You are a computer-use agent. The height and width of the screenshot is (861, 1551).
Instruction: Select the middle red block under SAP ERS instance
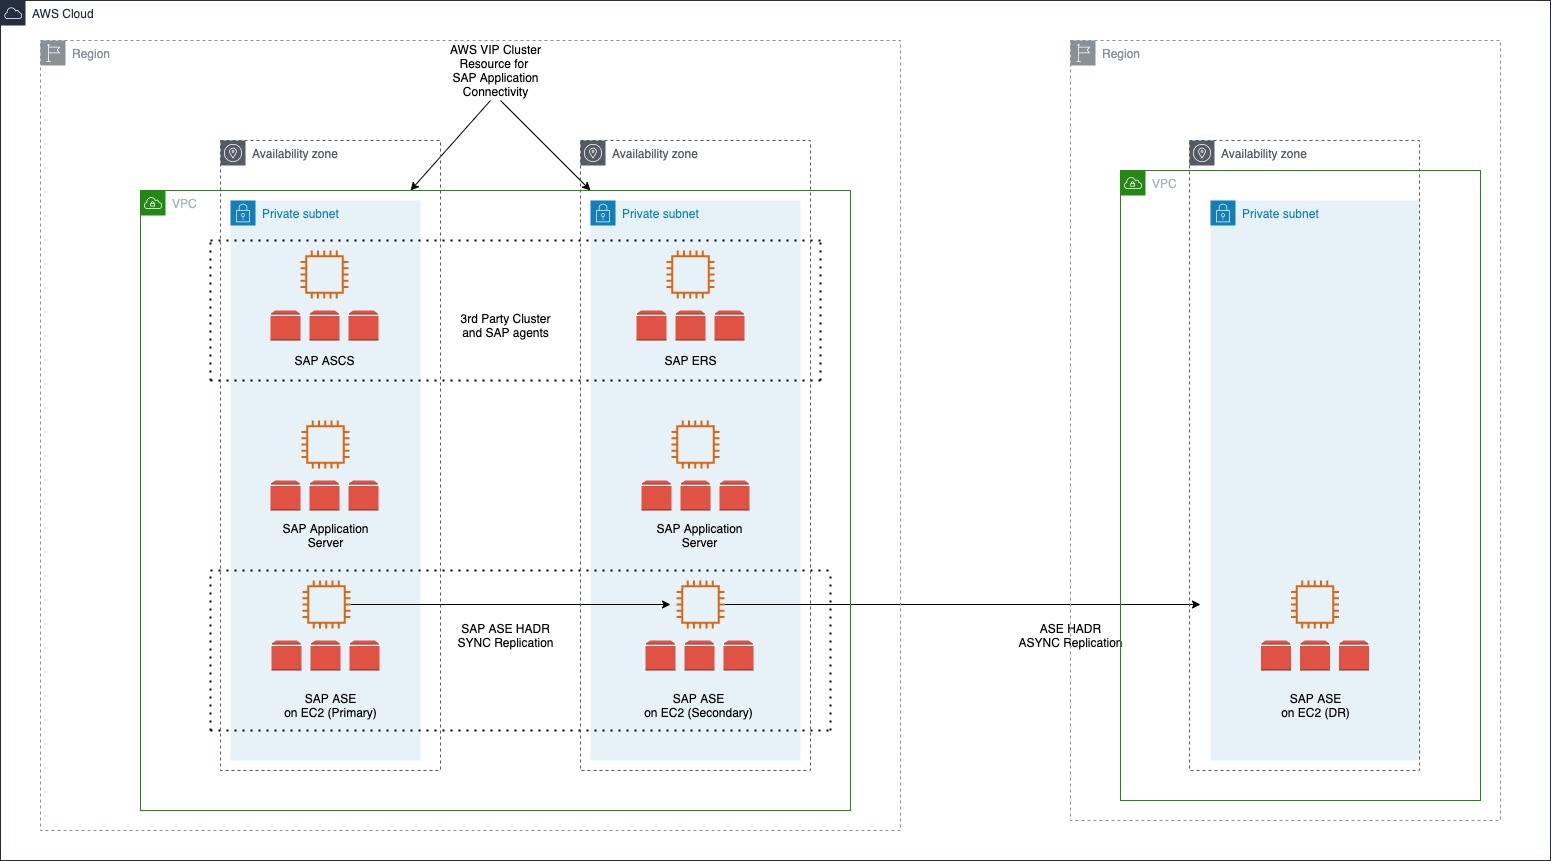[690, 326]
